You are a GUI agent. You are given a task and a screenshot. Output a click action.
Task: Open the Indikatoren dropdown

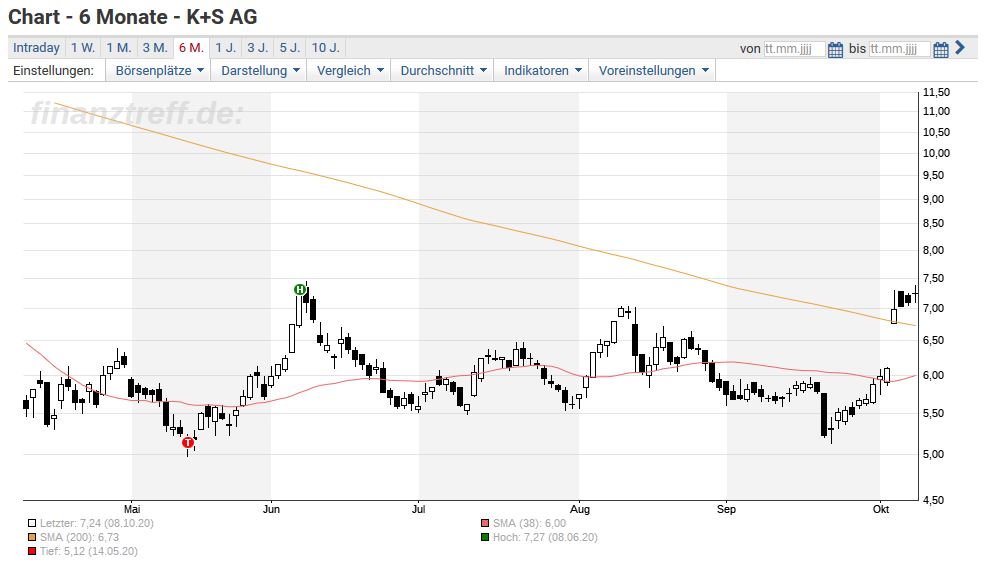coord(542,70)
